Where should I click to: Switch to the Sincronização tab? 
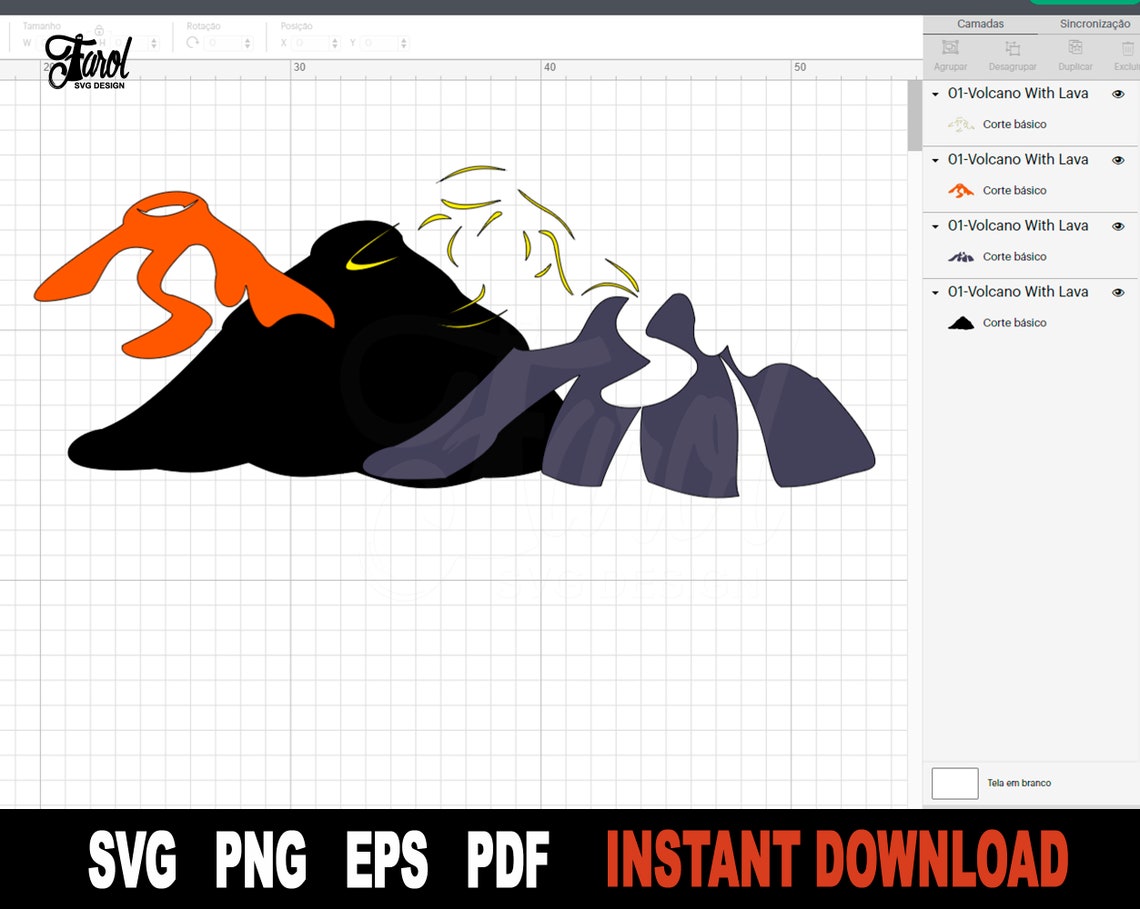pyautogui.click(x=1095, y=23)
